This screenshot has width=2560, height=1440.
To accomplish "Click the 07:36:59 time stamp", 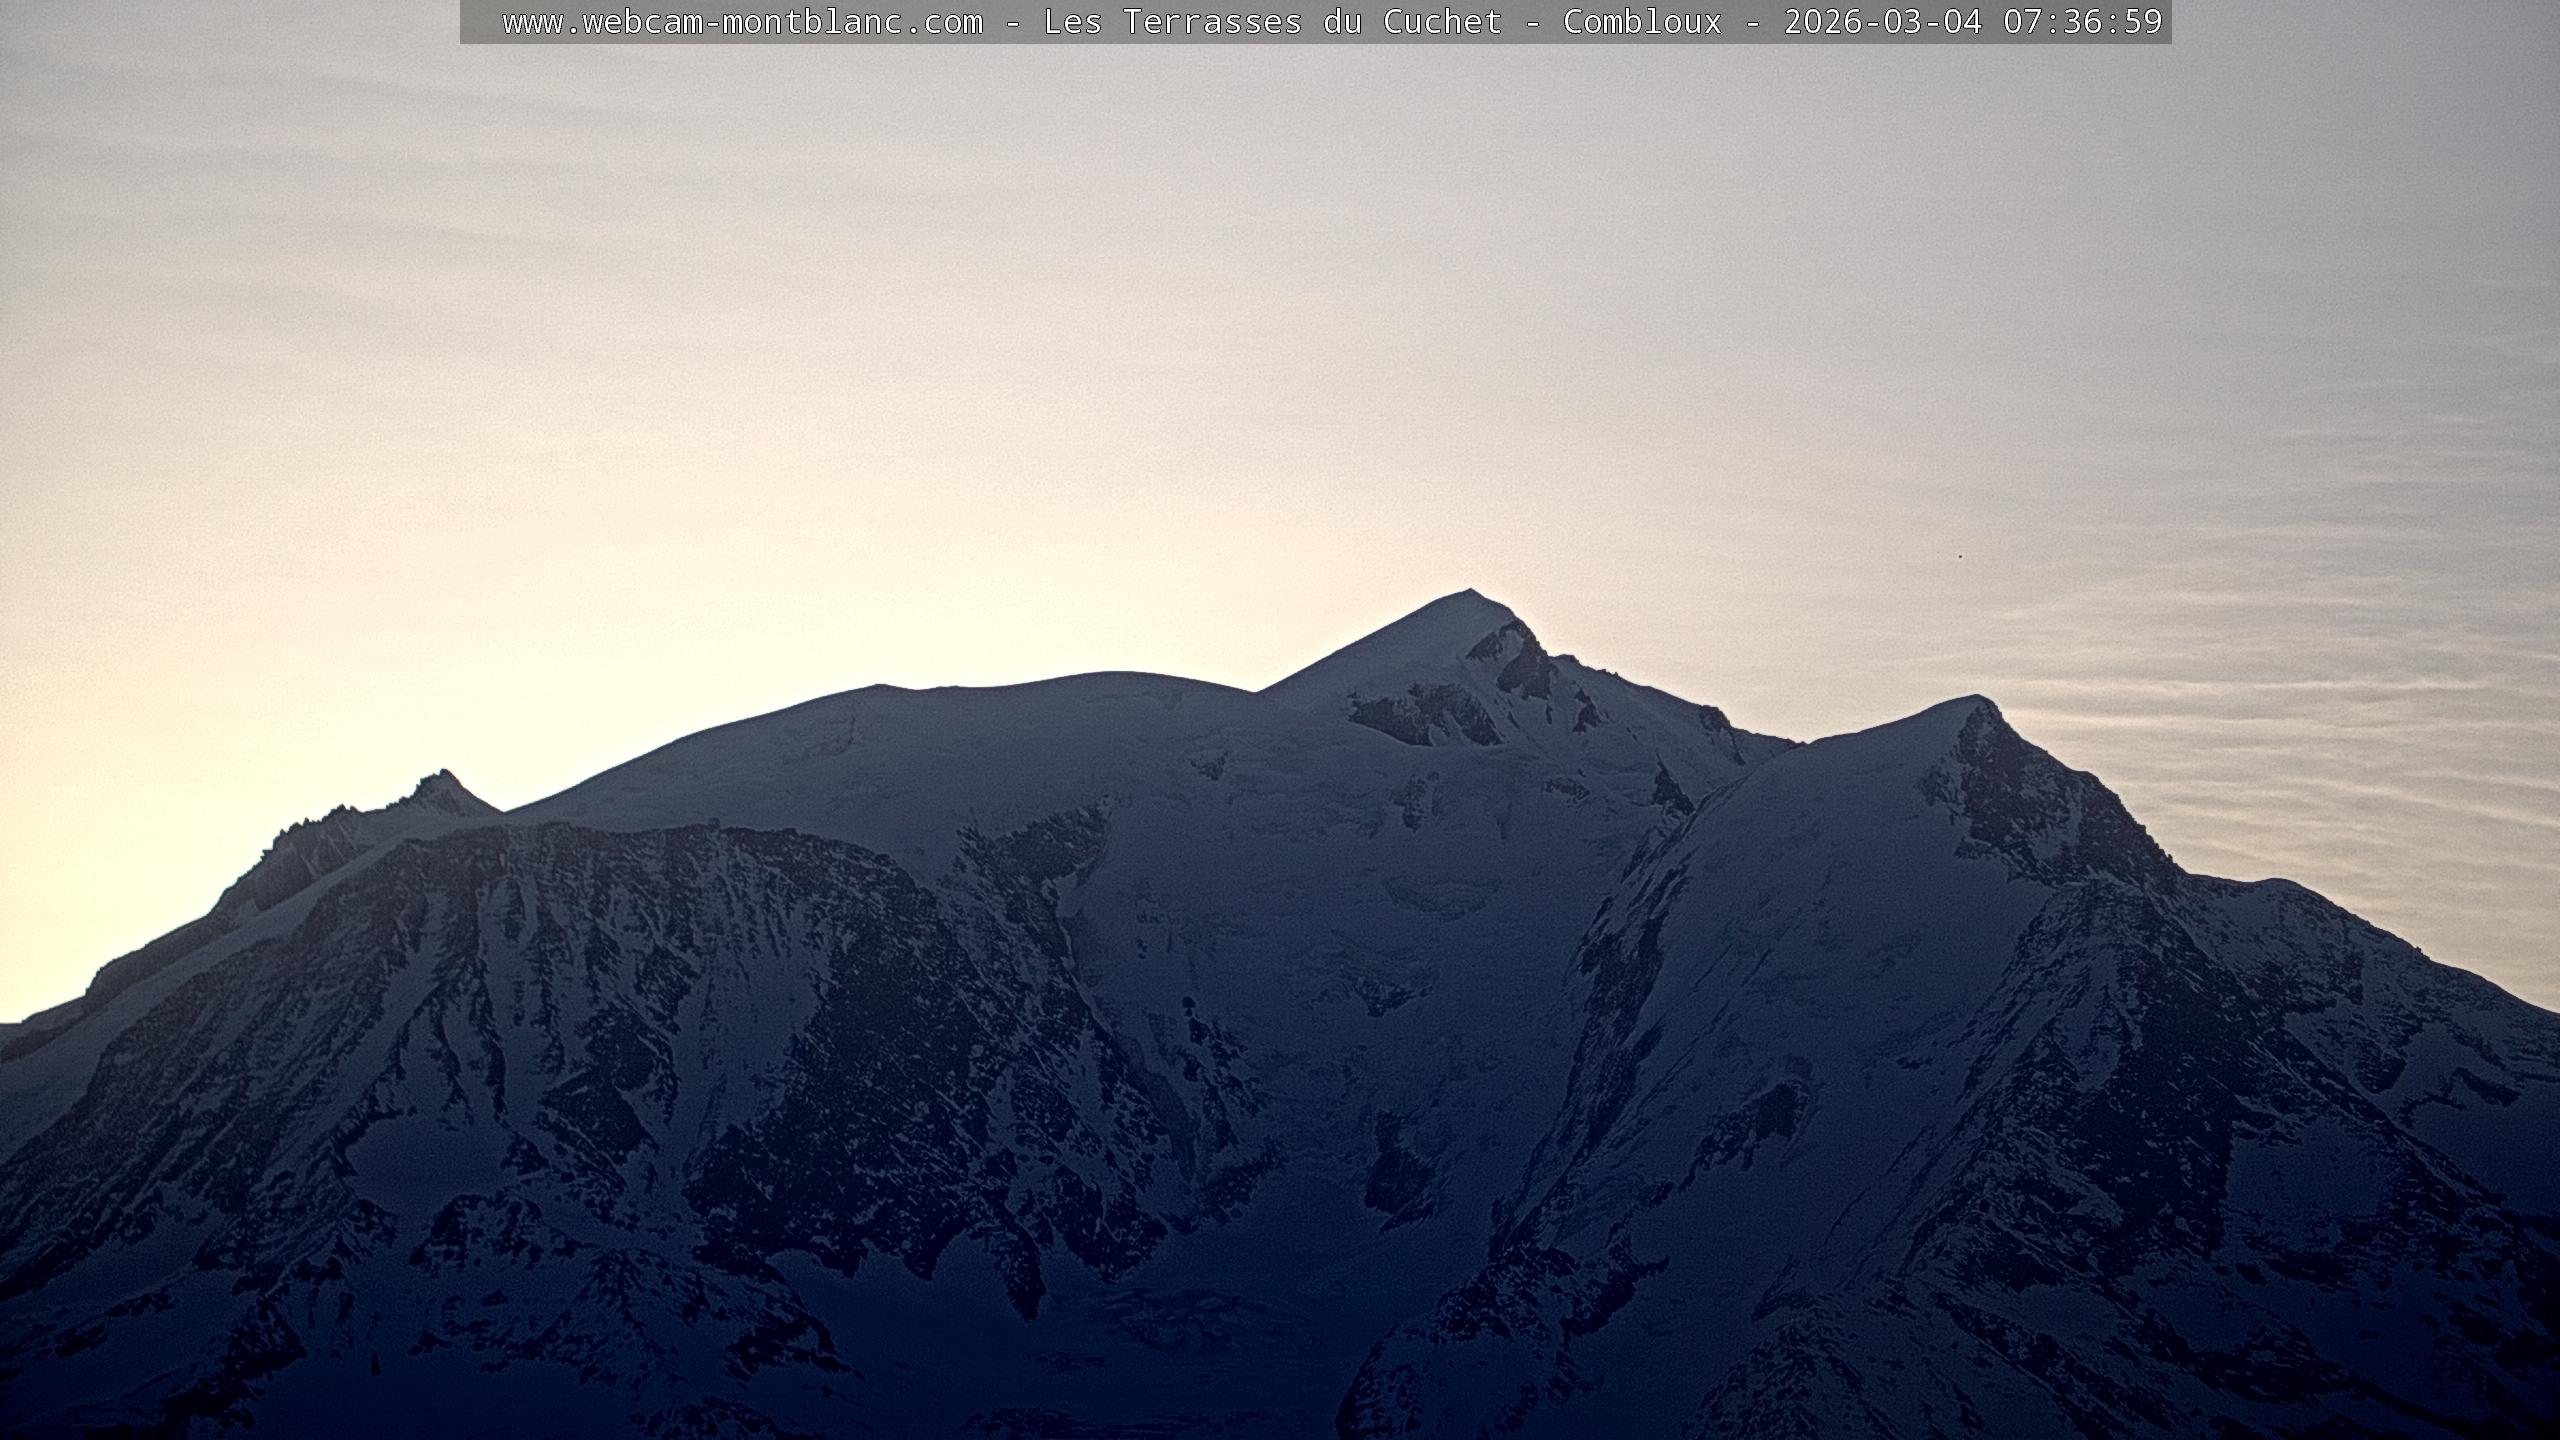I will [x=2082, y=22].
